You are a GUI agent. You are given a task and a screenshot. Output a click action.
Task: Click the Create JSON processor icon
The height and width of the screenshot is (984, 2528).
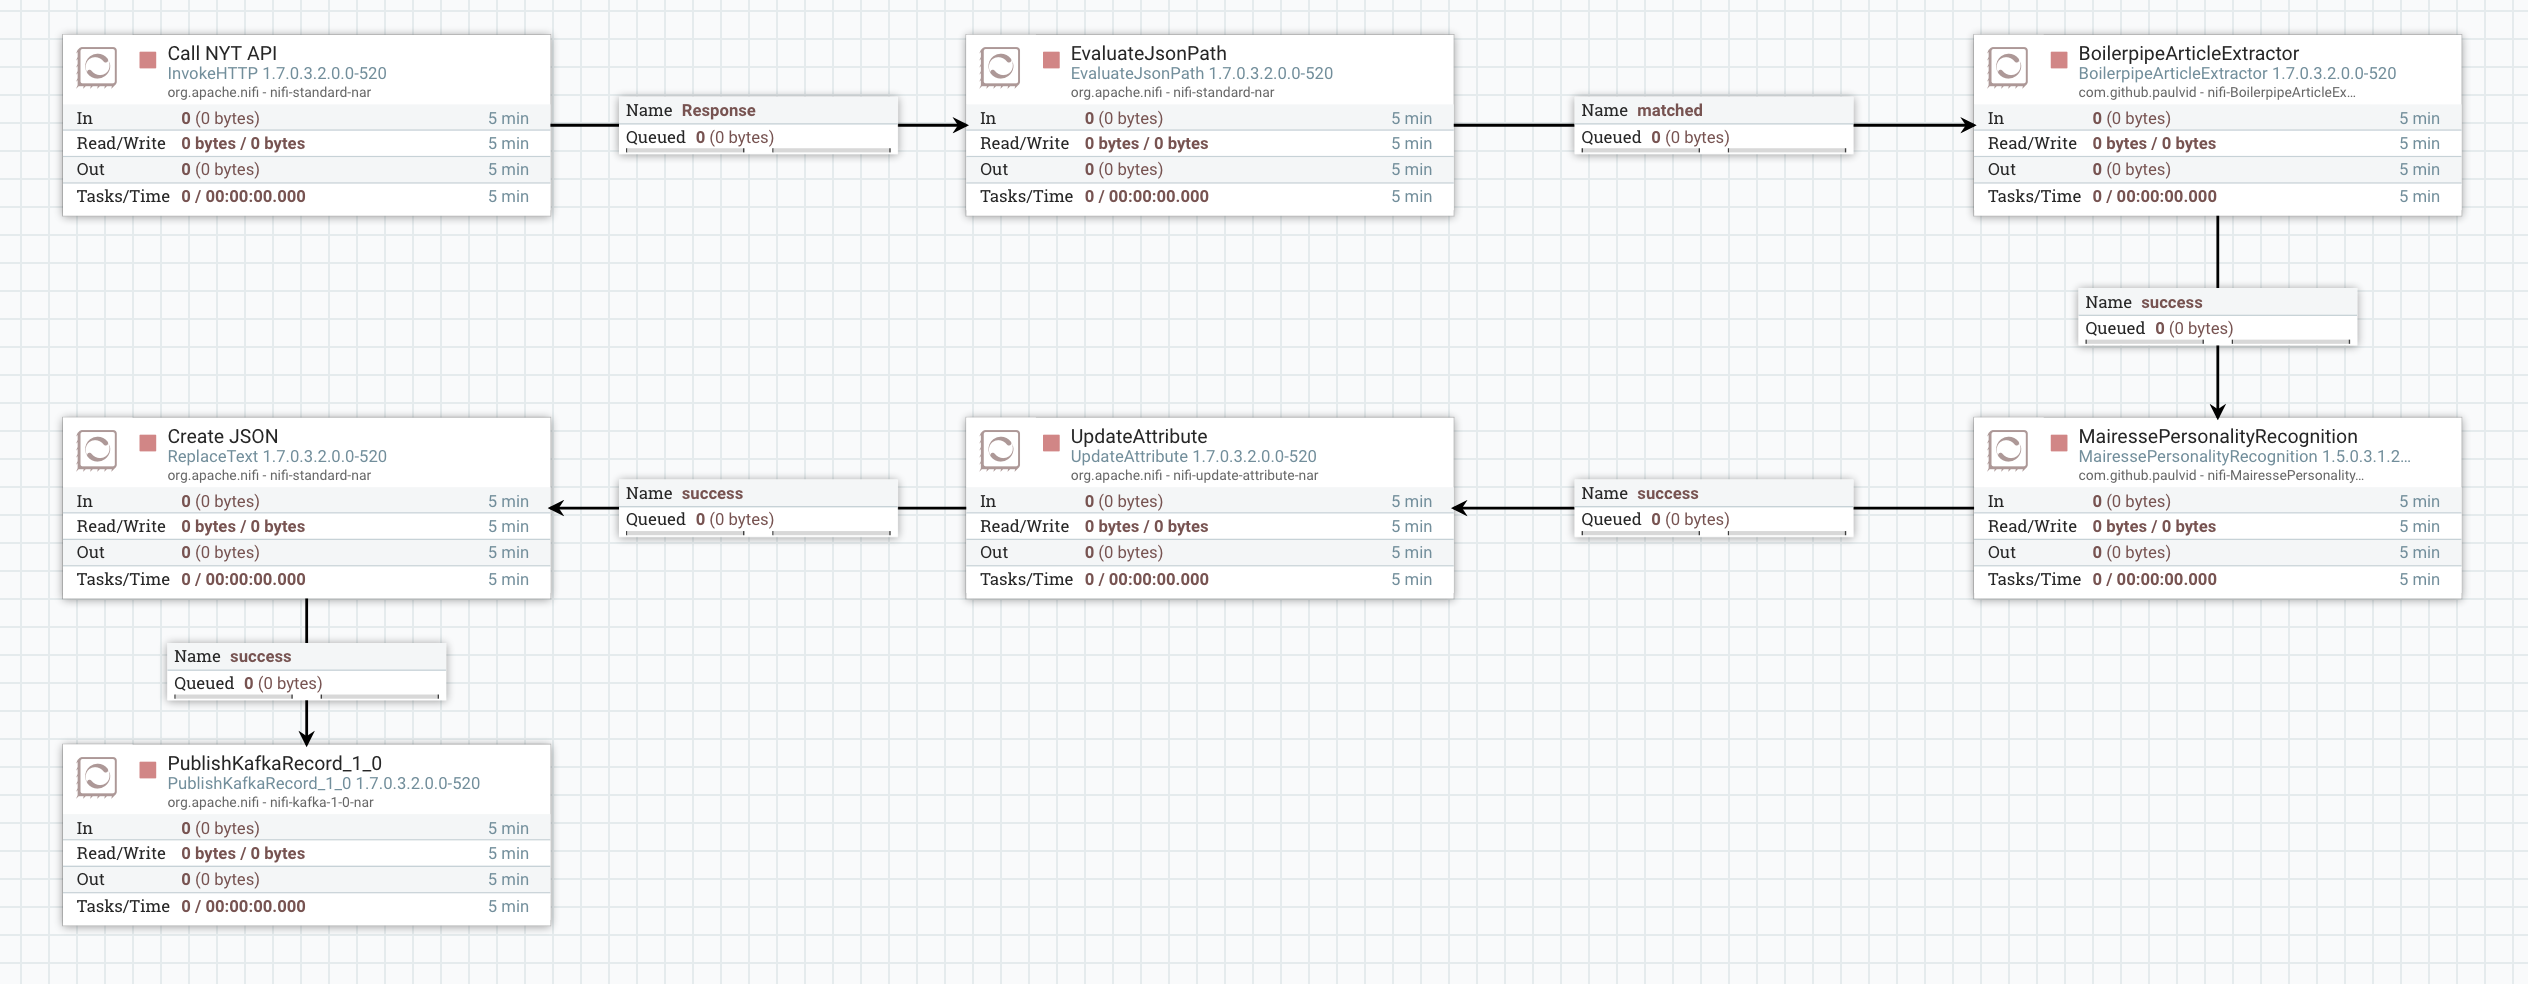[97, 451]
